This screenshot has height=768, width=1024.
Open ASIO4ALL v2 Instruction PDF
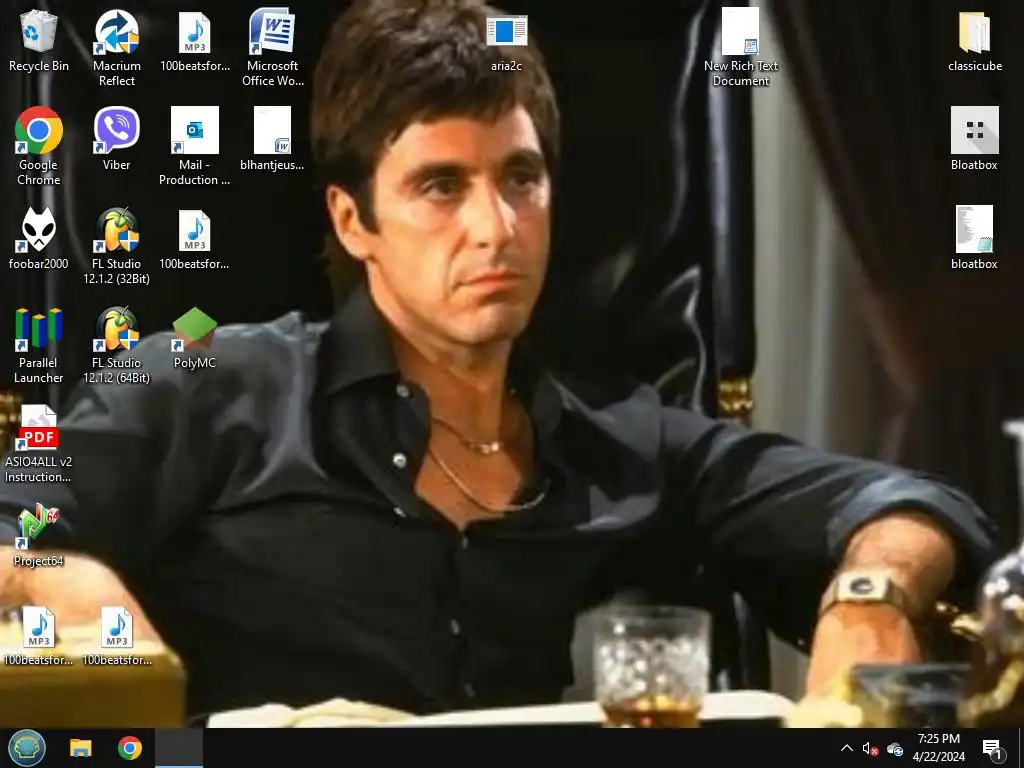(39, 444)
